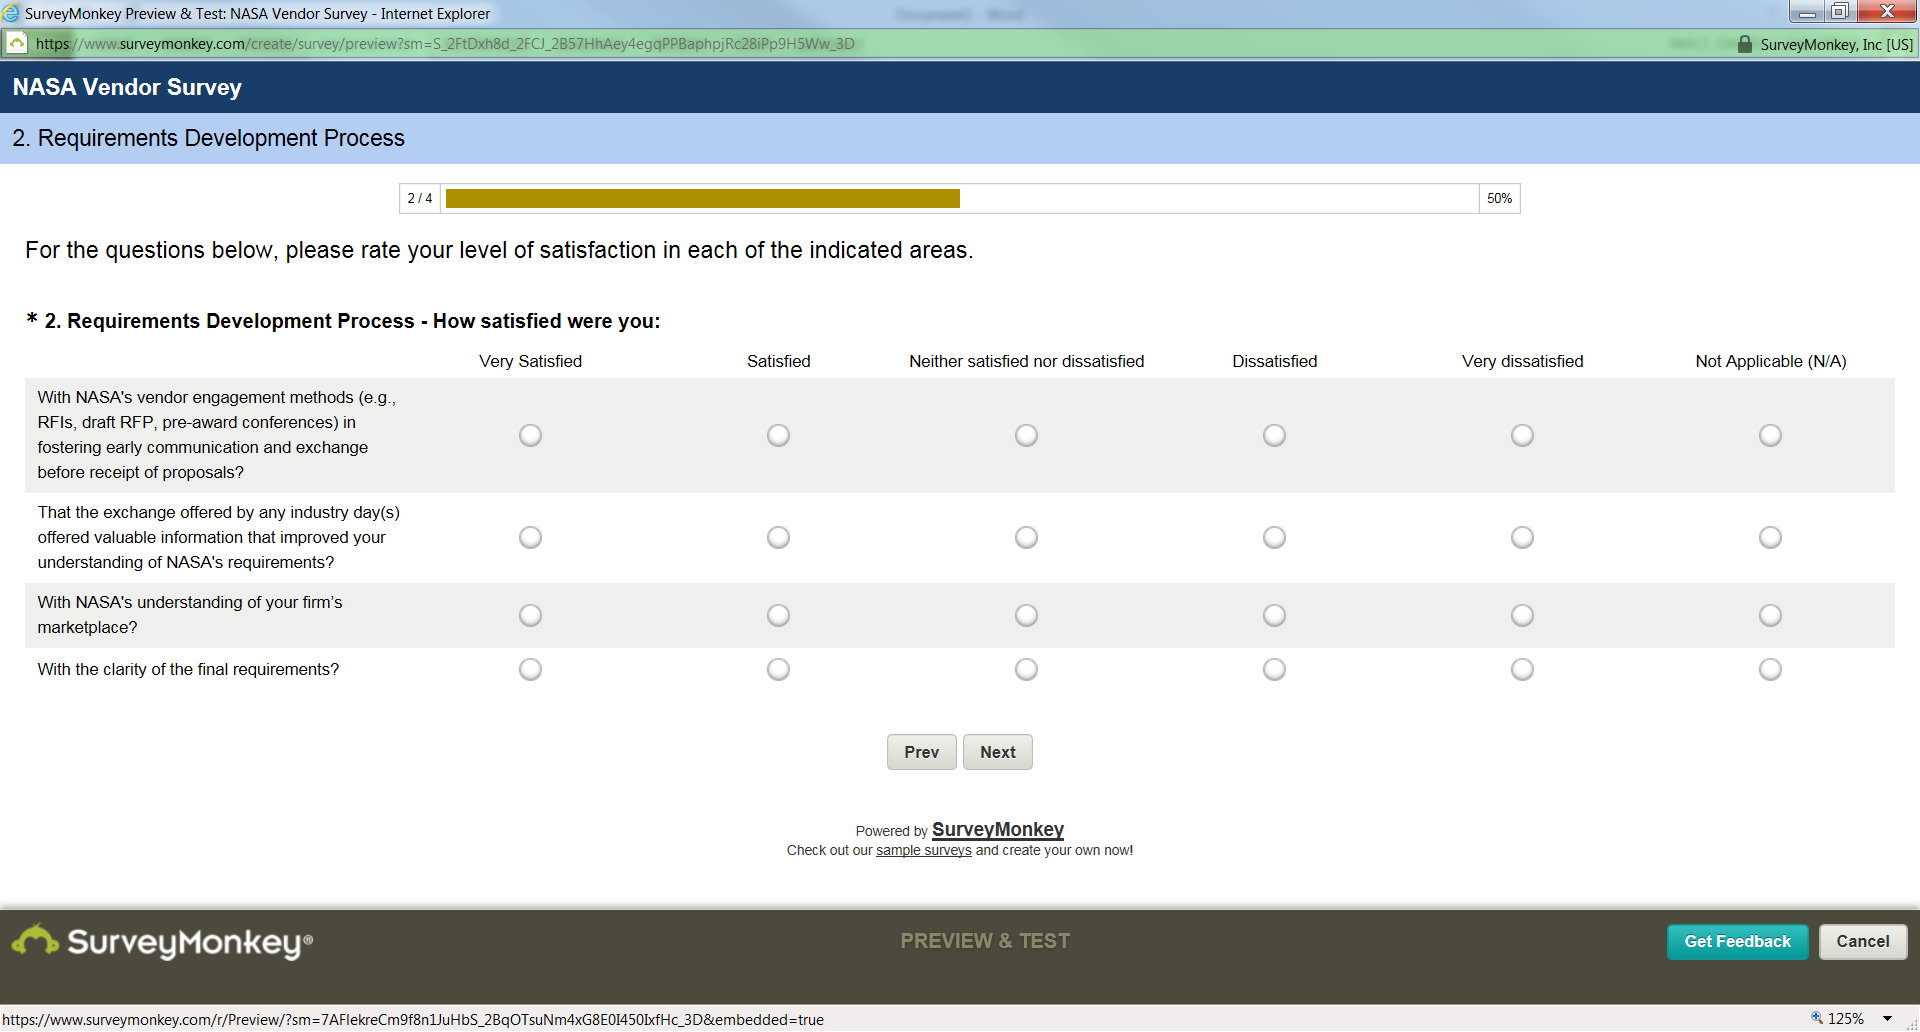Click the Get Feedback button

pyautogui.click(x=1737, y=941)
